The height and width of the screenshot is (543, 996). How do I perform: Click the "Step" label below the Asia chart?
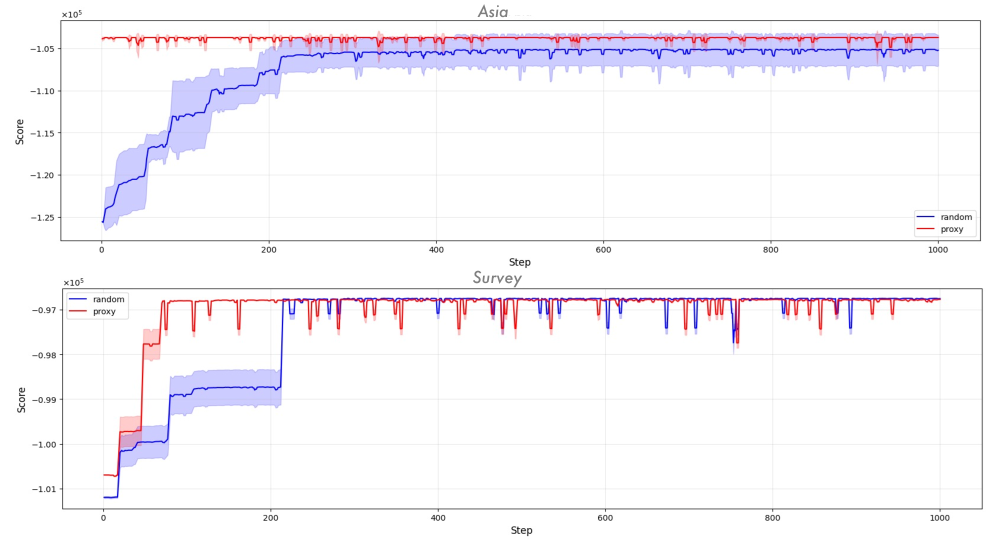520,262
